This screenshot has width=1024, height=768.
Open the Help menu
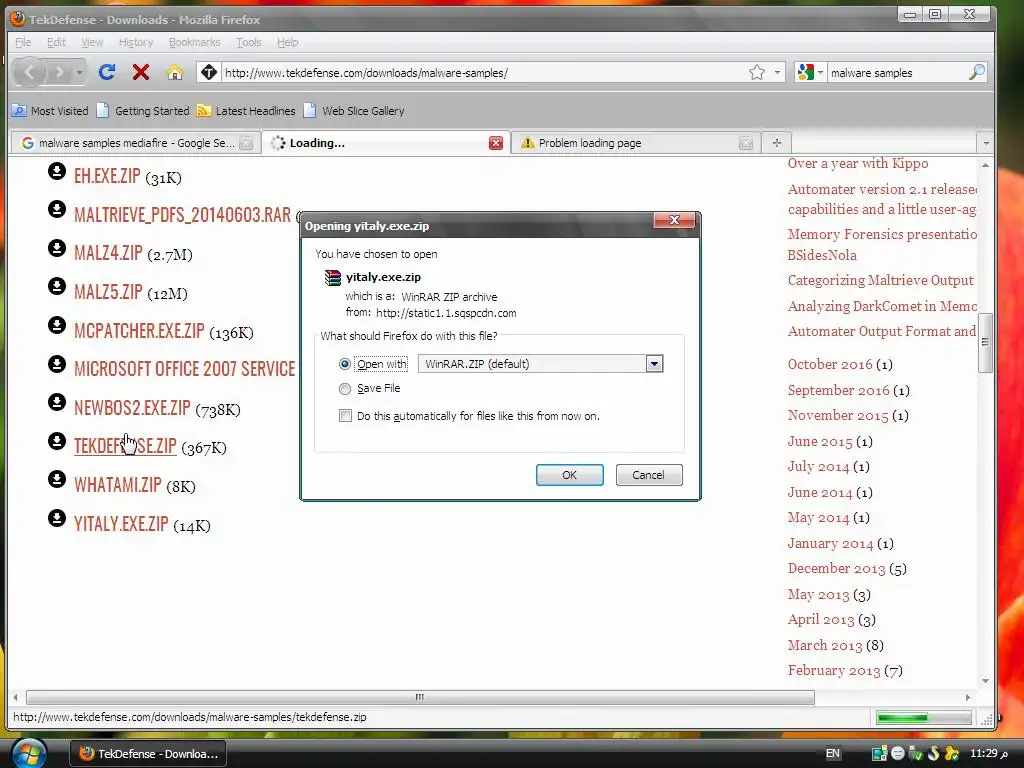click(x=287, y=42)
